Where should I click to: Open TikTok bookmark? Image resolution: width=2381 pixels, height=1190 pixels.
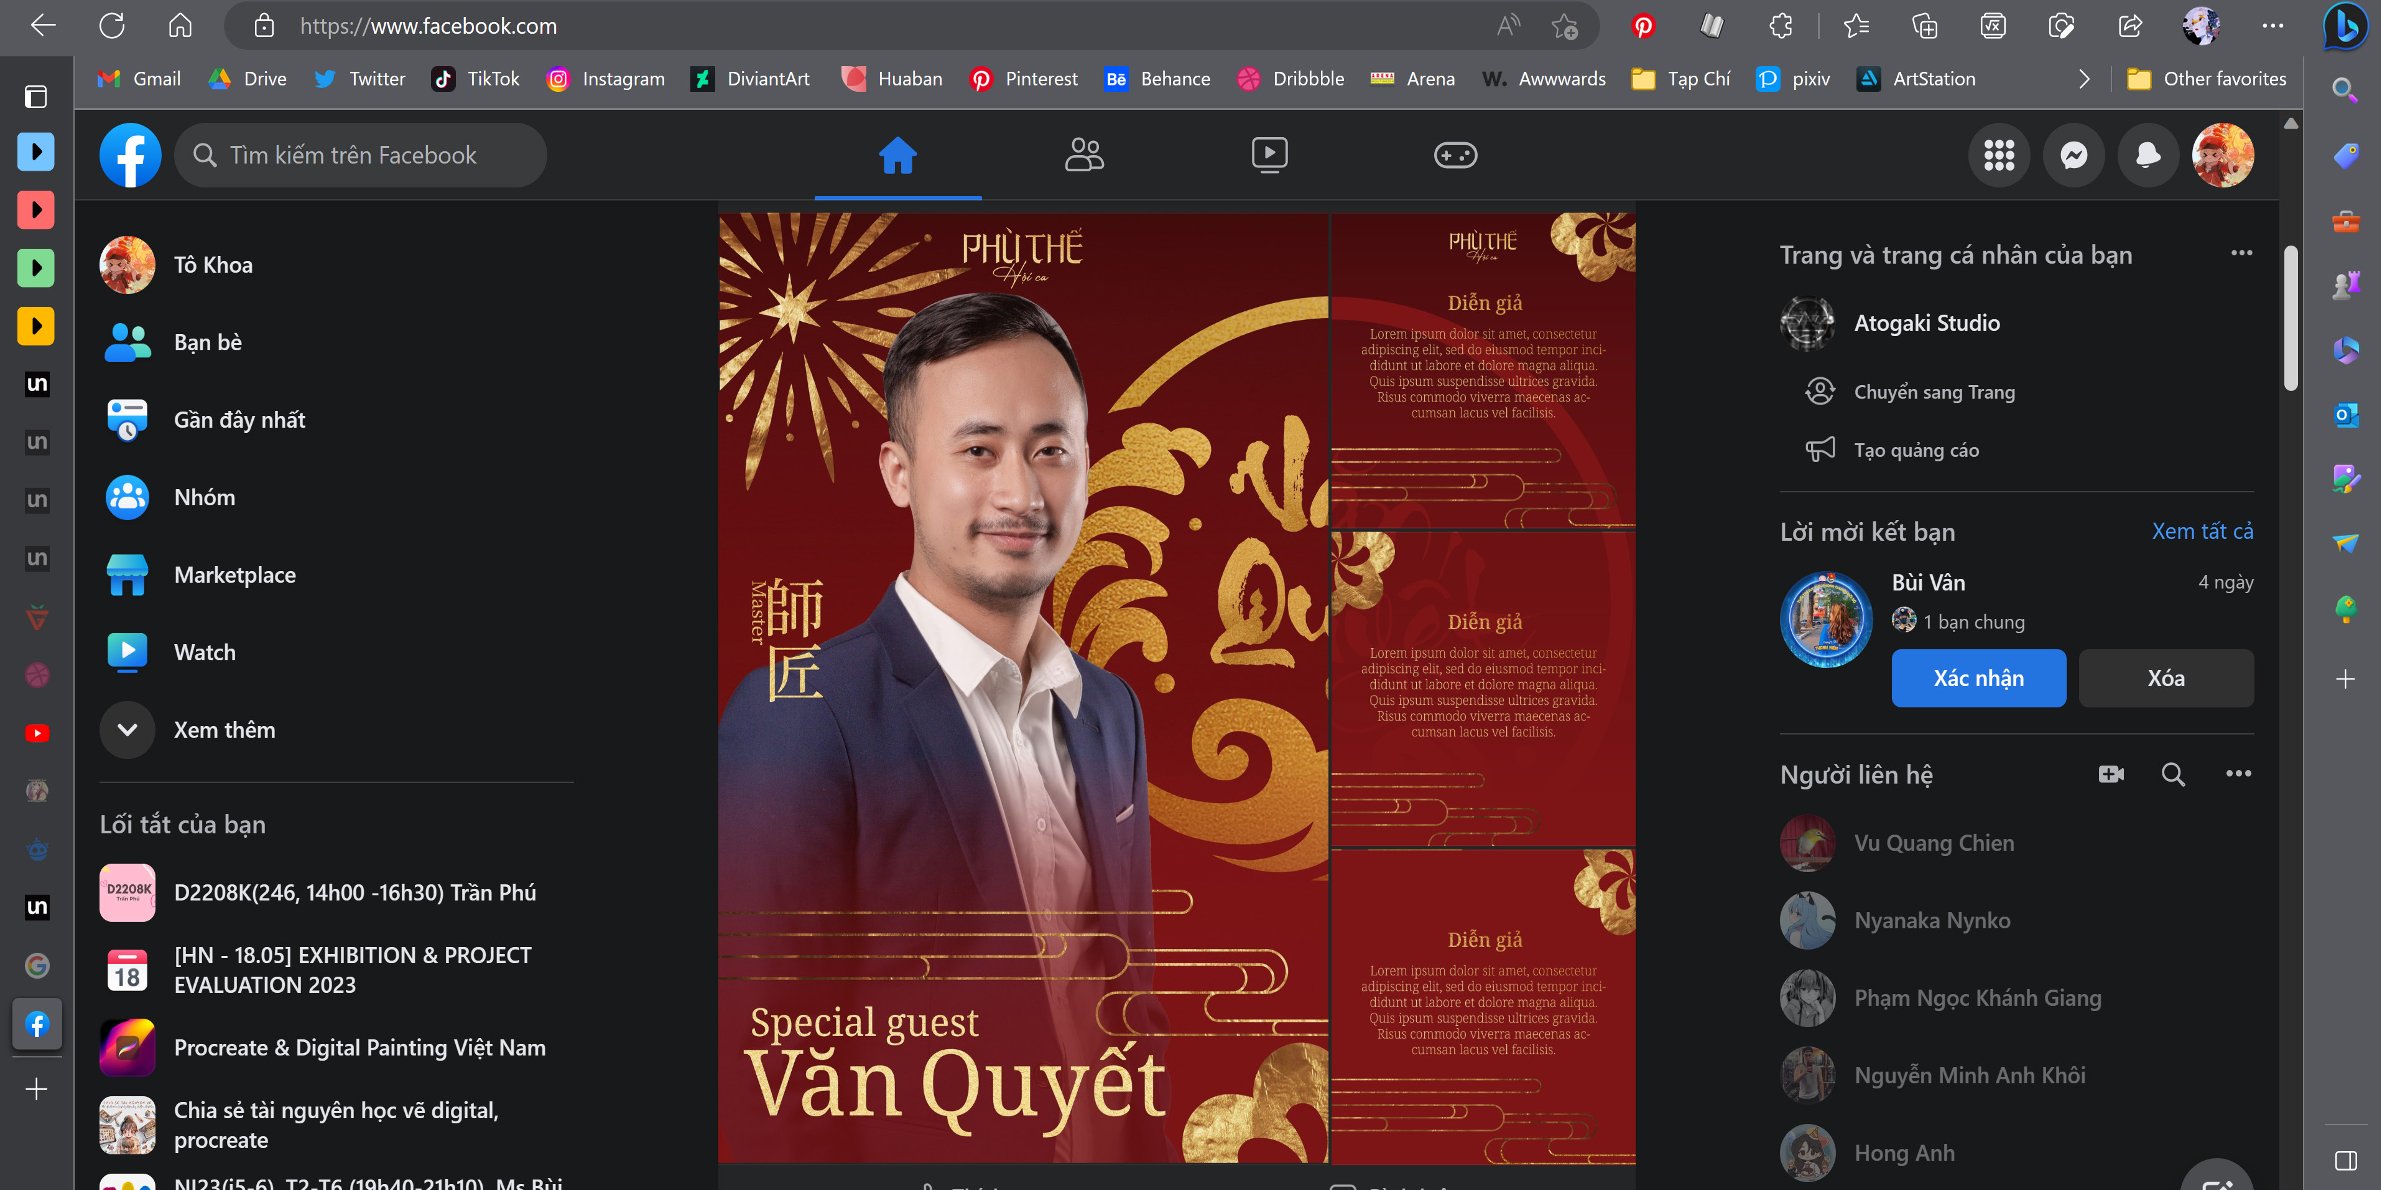tap(475, 79)
